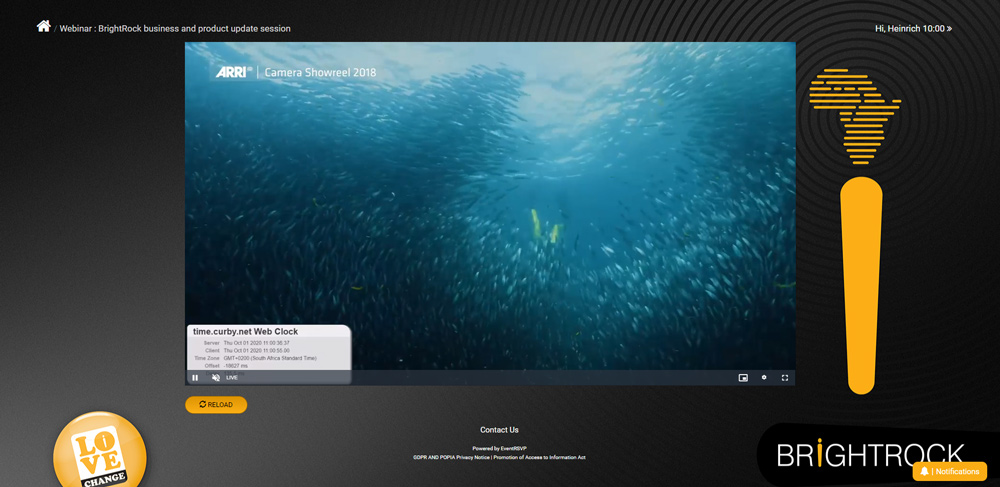Expand the Hi, Heinrich user menu

pyautogui.click(x=913, y=29)
